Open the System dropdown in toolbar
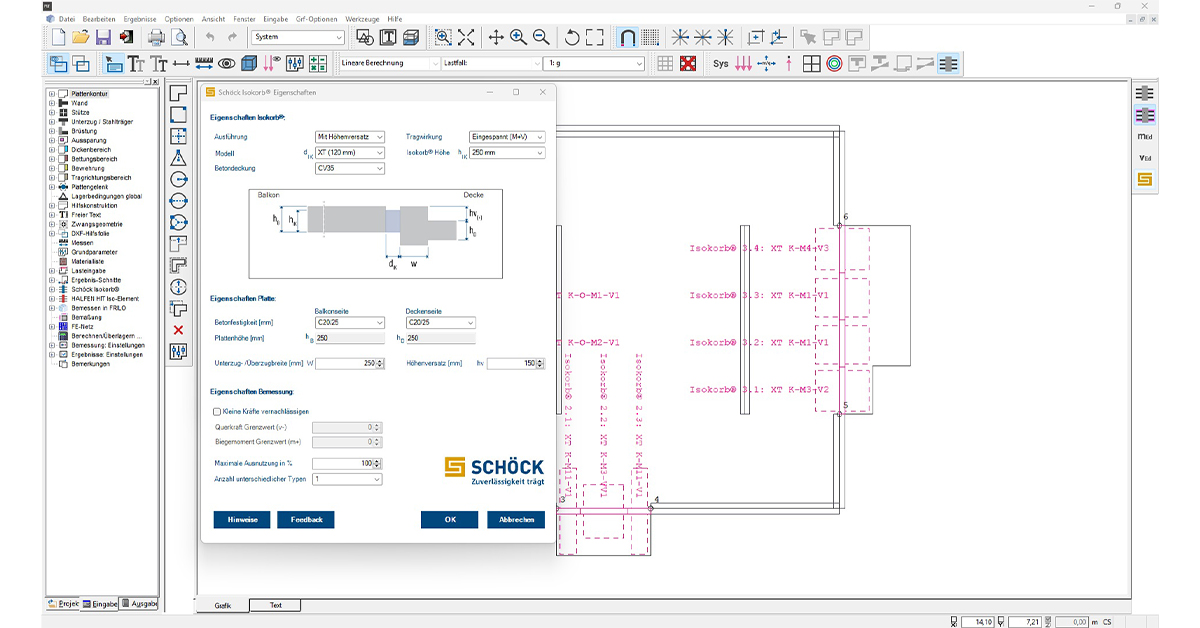The image size is (1200, 628). 297,38
